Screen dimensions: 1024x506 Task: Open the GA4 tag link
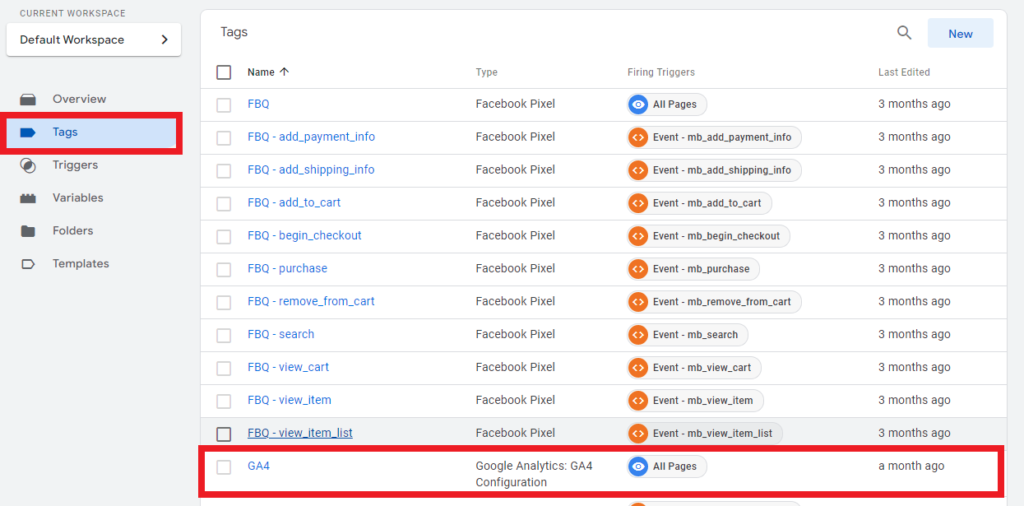259,466
